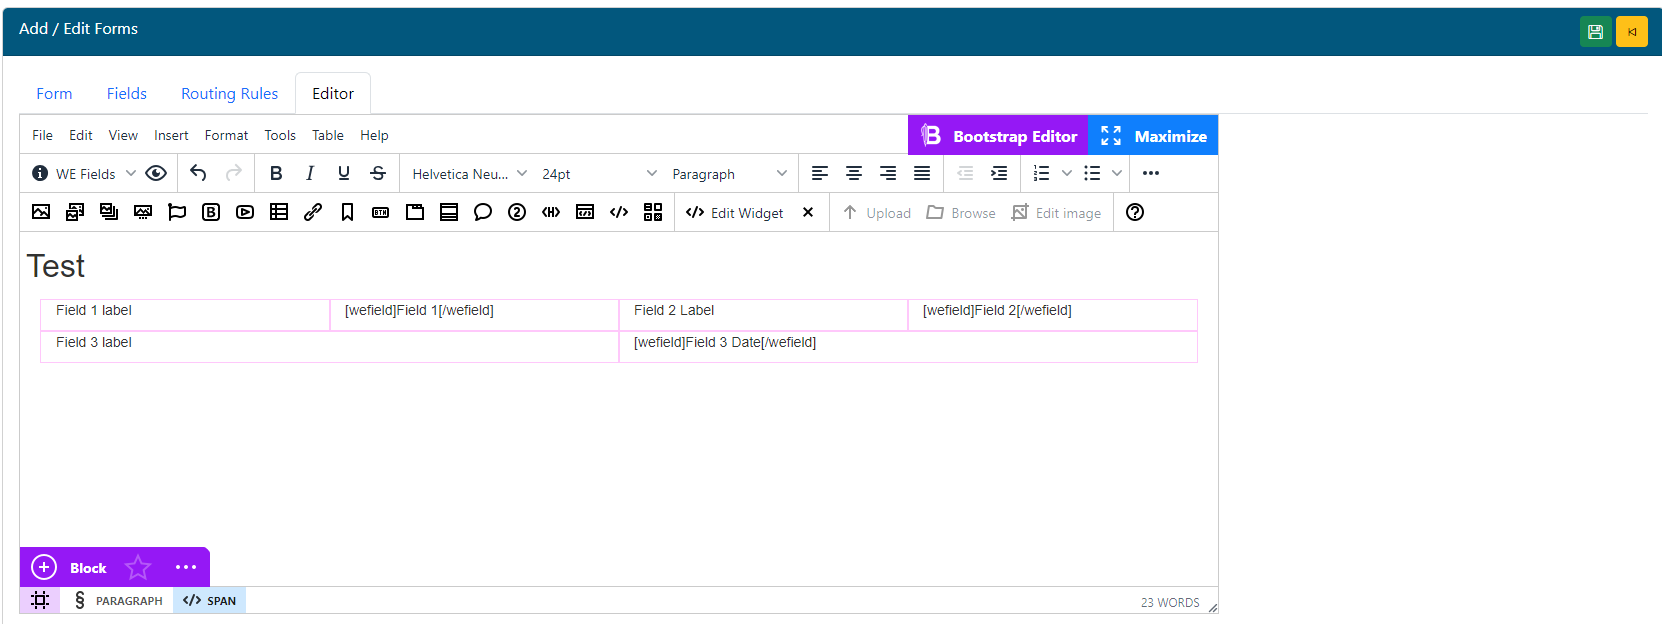Switch to the Form tab
This screenshot has width=1662, height=624.
point(54,93)
